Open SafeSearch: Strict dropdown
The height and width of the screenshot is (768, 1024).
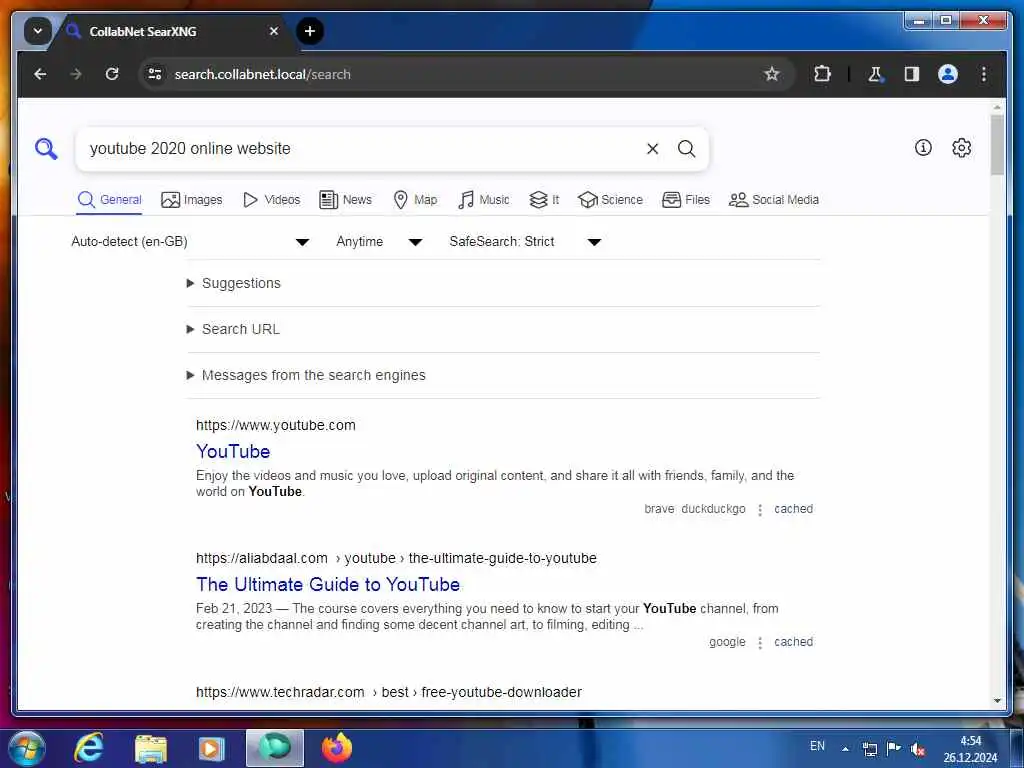525,242
